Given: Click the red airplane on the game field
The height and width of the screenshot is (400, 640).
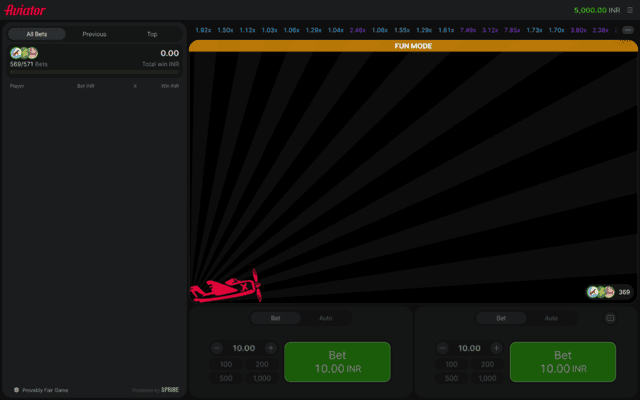Looking at the screenshot, I should point(226,286).
